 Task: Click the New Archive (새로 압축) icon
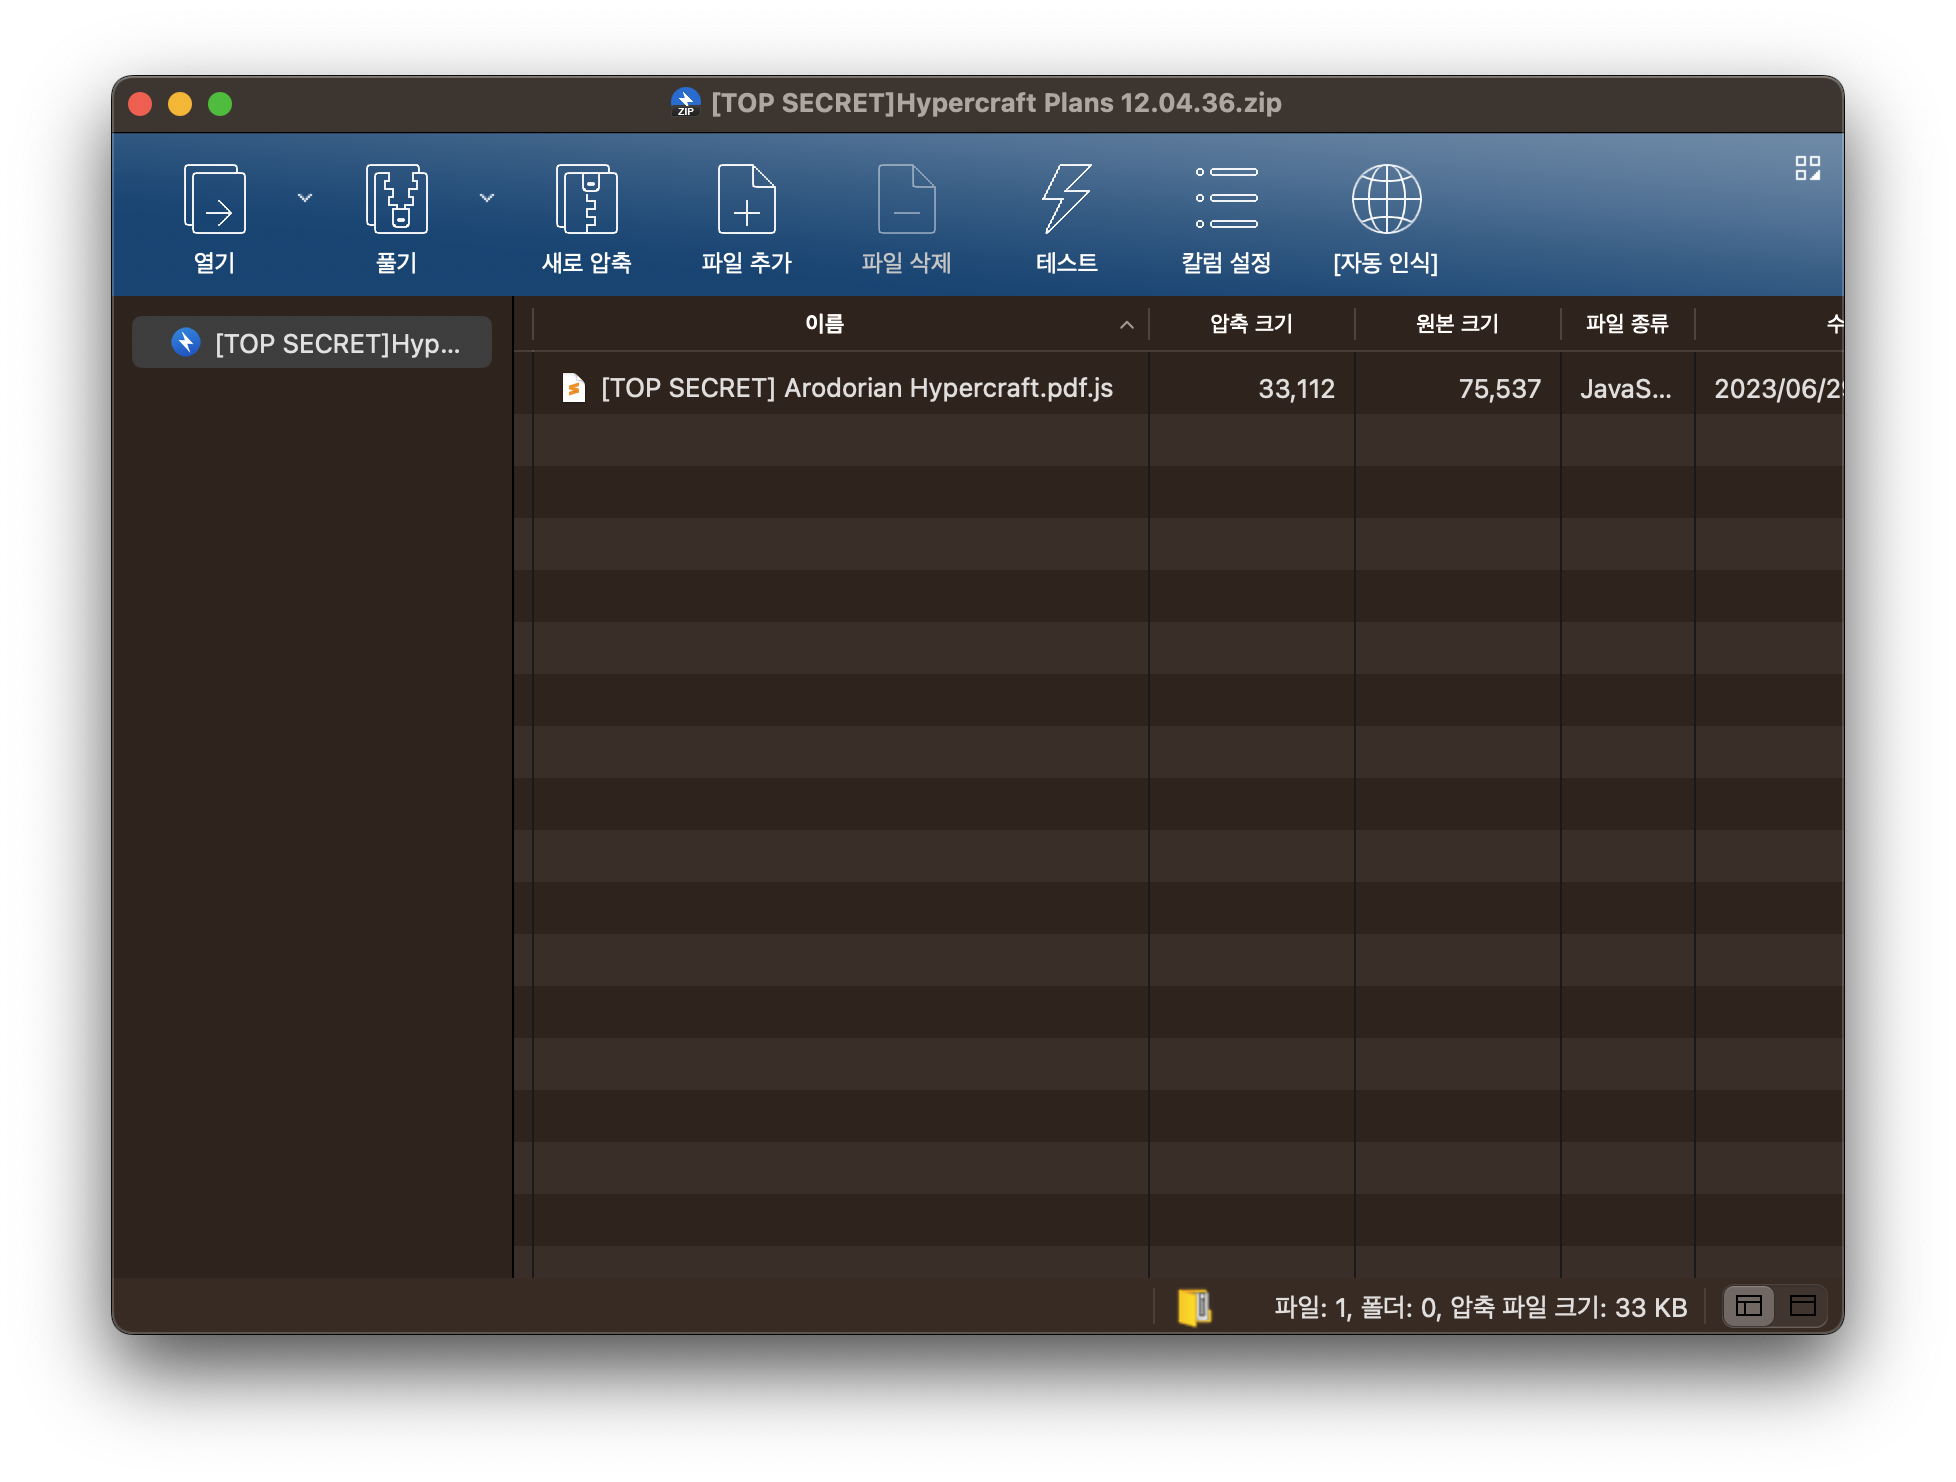point(586,200)
